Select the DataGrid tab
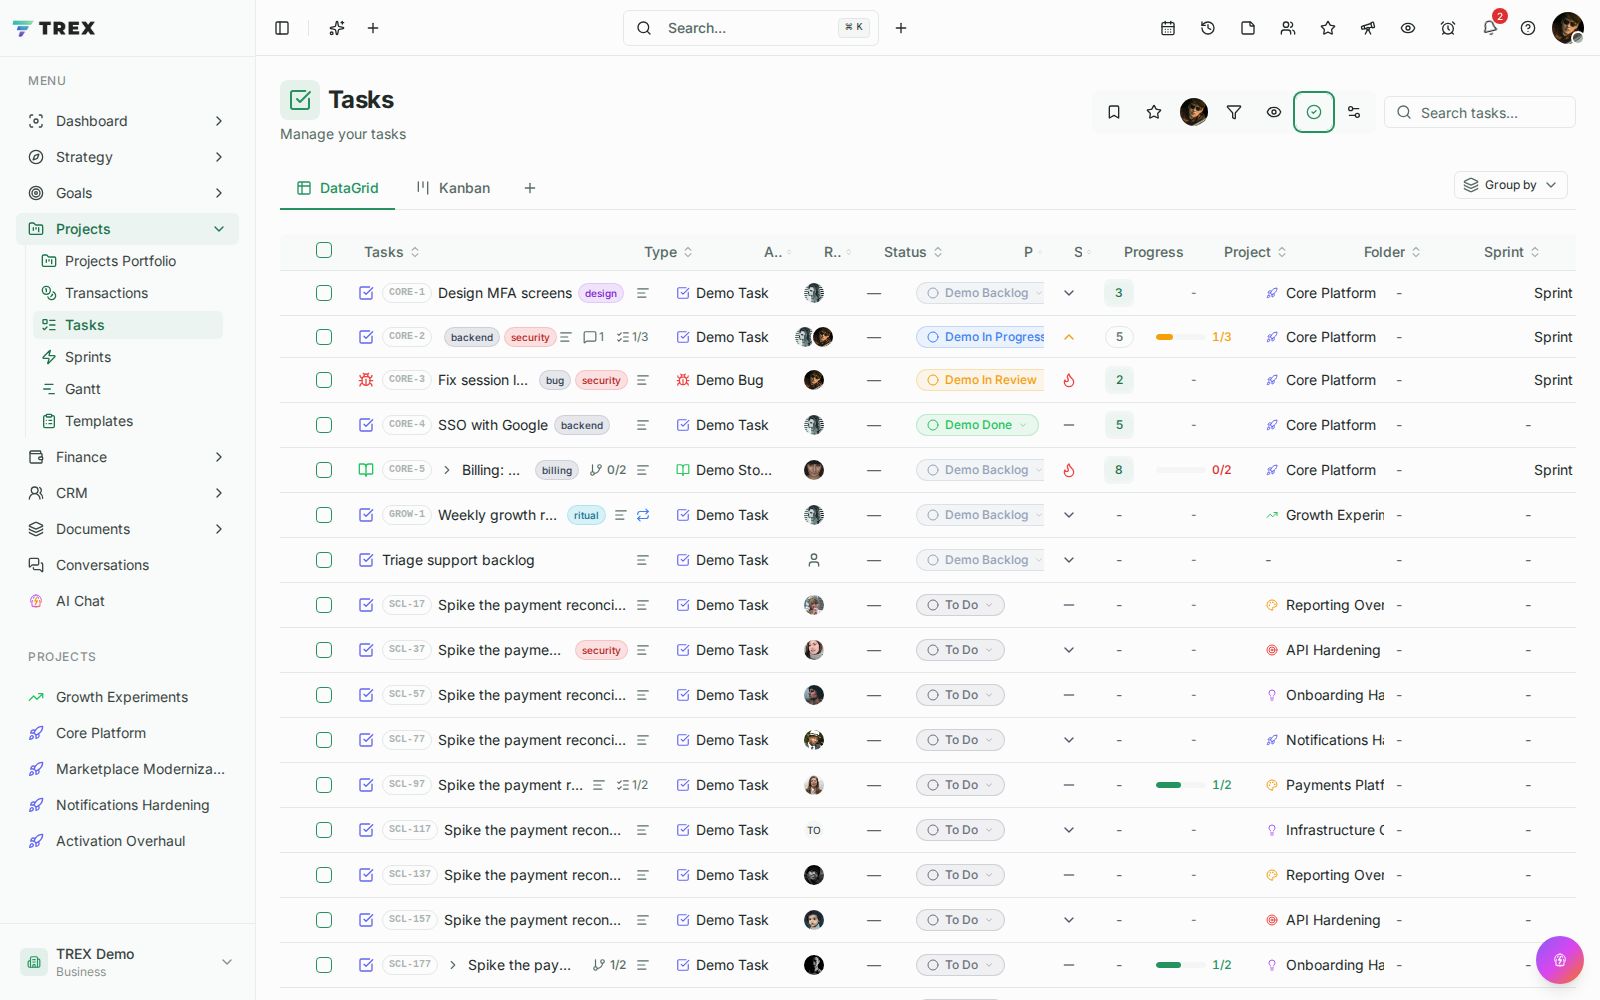This screenshot has width=1600, height=1000. coord(338,188)
